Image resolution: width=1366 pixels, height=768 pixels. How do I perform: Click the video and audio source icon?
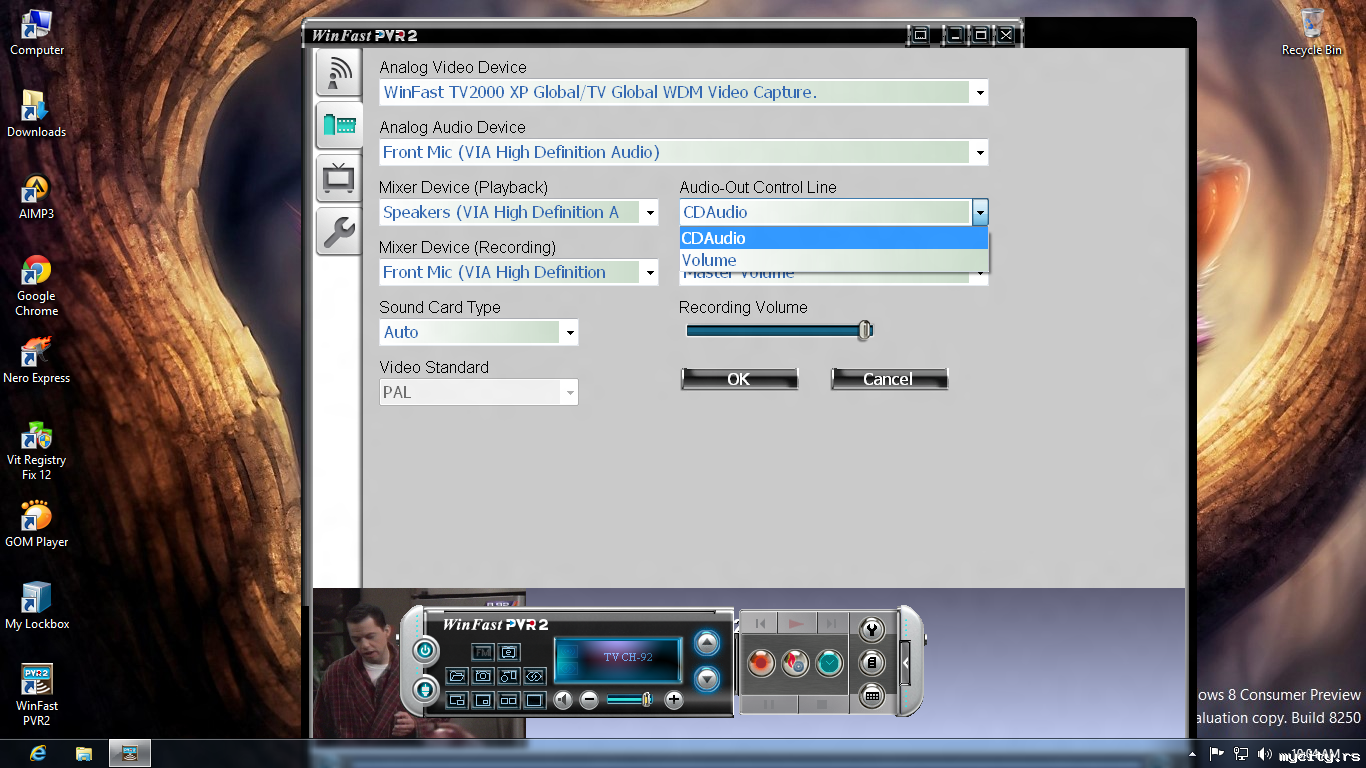509,676
